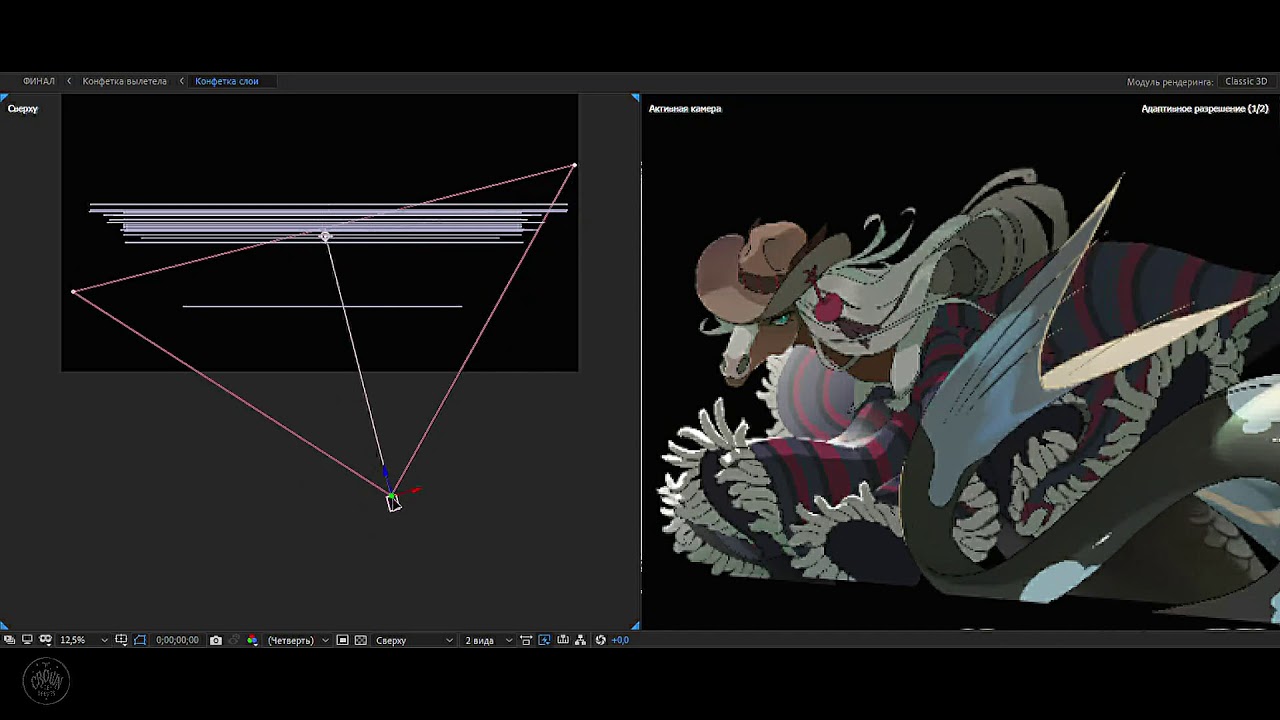Open the show channel color circles icon

click(x=252, y=640)
